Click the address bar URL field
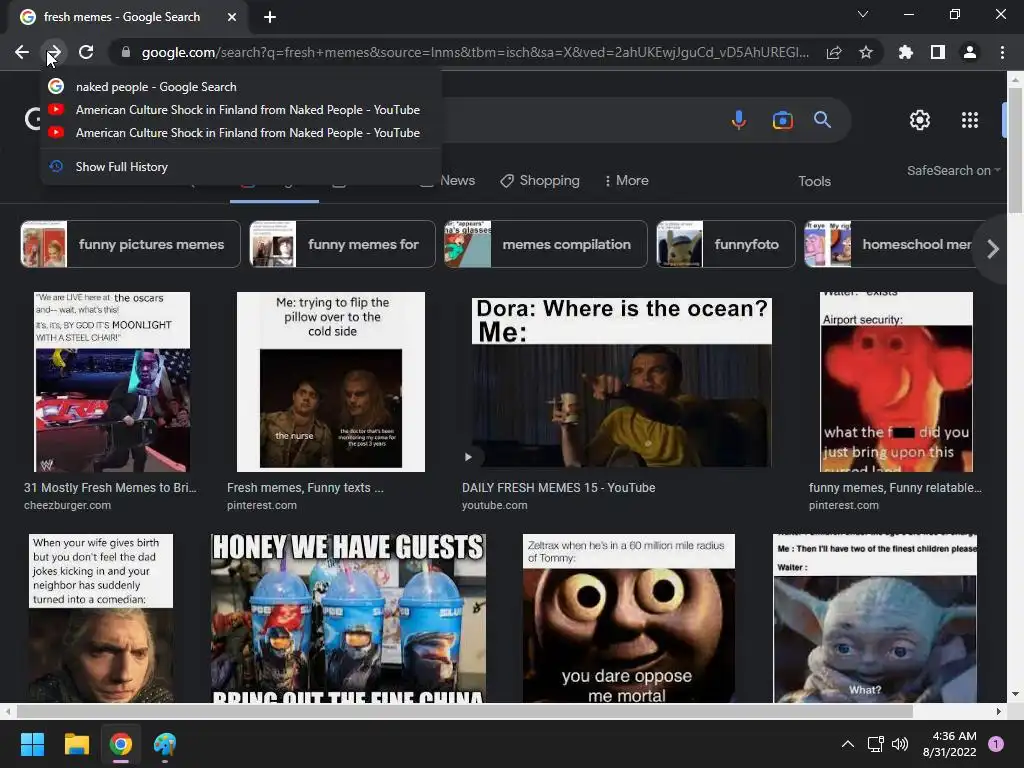Viewport: 1024px width, 768px height. (x=475, y=52)
